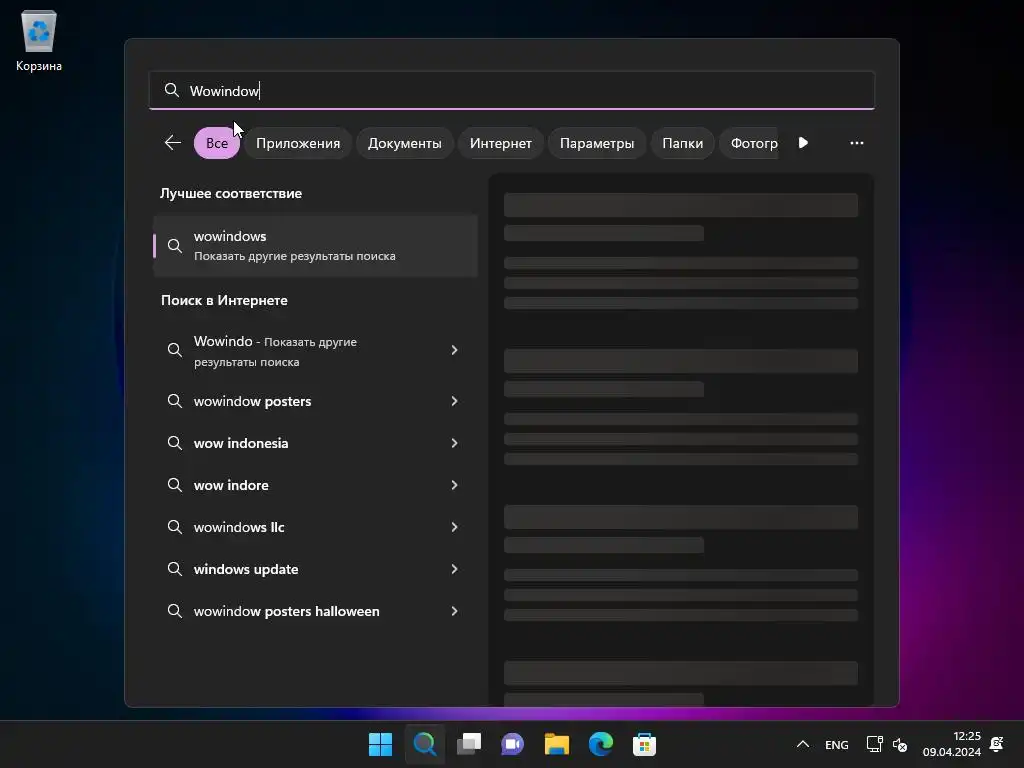This screenshot has height=768, width=1024.
Task: Open Microsoft Store from taskbar
Action: click(645, 744)
